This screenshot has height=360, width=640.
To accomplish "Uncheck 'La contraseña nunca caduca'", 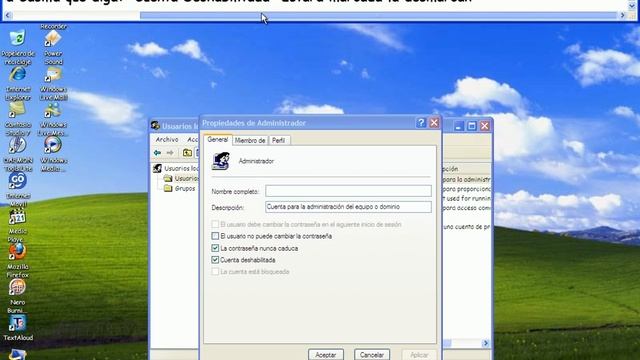I will pos(215,248).
